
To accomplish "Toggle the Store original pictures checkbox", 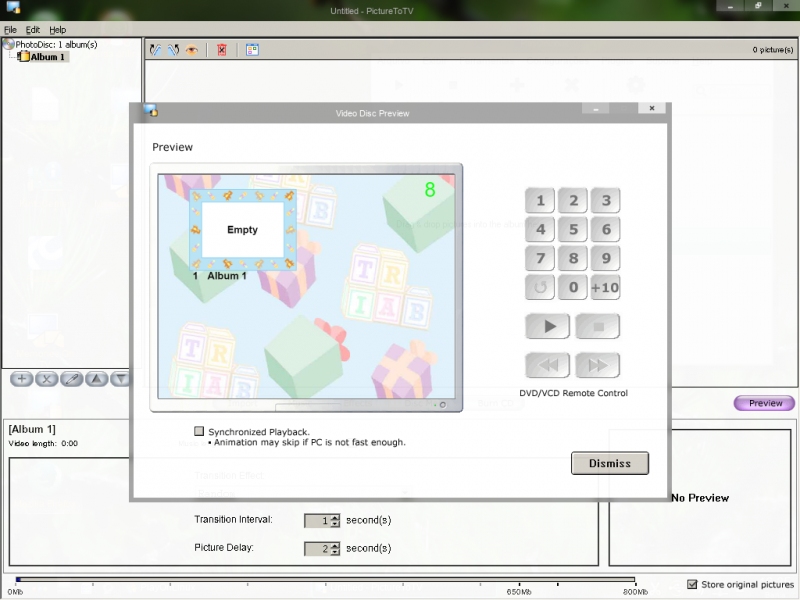I will pyautogui.click(x=692, y=584).
